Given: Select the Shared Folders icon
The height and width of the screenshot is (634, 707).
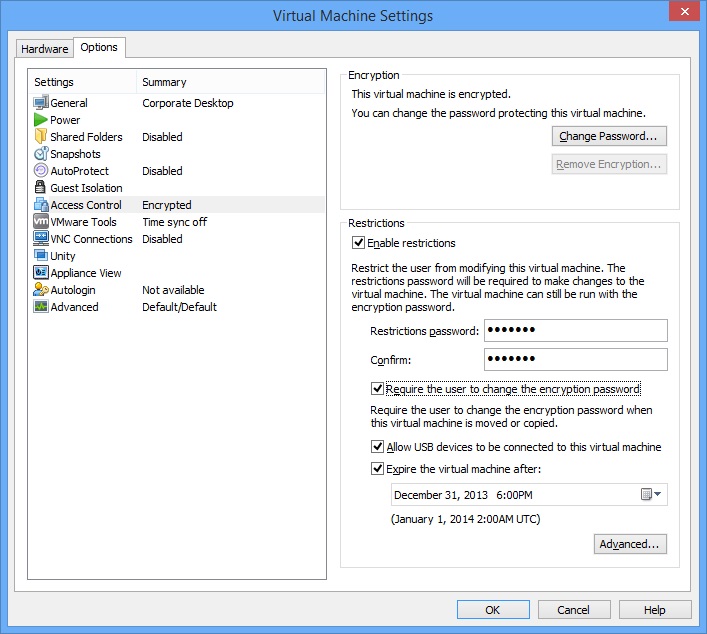Looking at the screenshot, I should (x=41, y=137).
